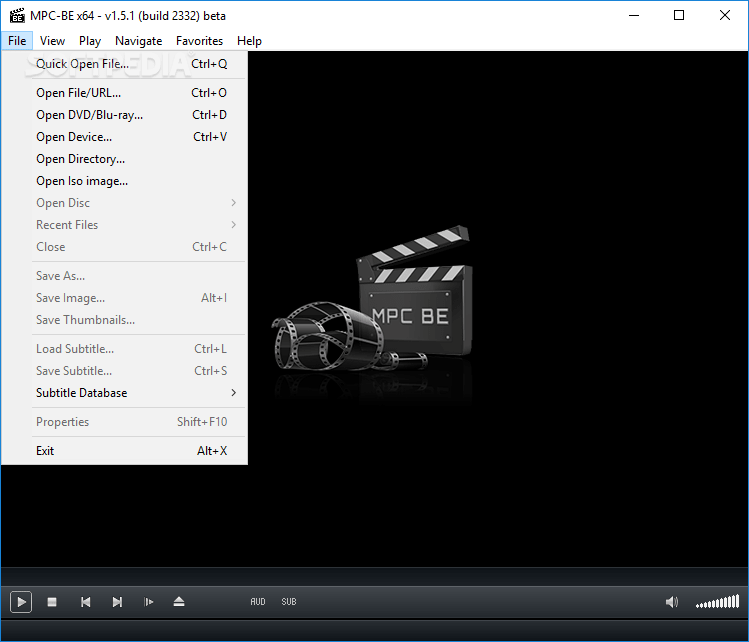Open the View menu
This screenshot has height=642, width=749.
[52, 41]
